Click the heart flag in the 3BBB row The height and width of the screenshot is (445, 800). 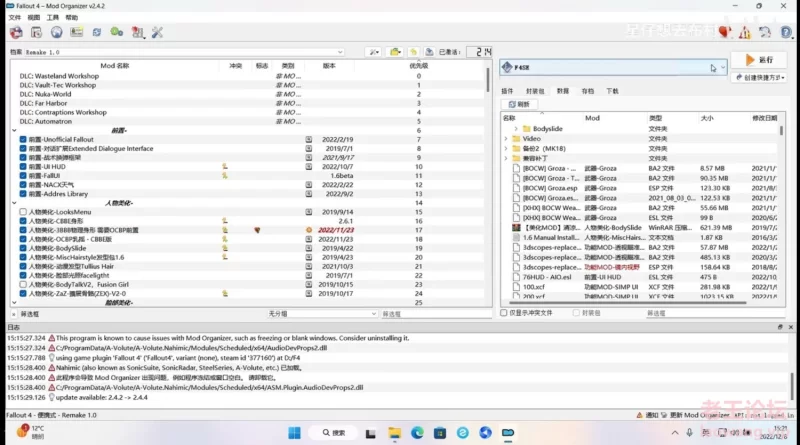pos(258,230)
